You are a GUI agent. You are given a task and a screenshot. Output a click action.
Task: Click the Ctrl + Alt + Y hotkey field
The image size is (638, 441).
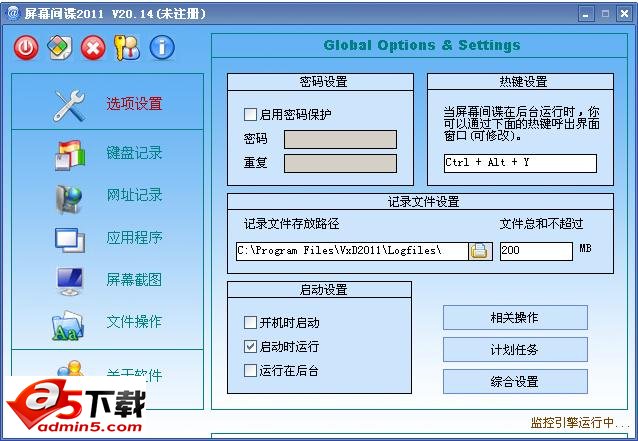coord(520,163)
